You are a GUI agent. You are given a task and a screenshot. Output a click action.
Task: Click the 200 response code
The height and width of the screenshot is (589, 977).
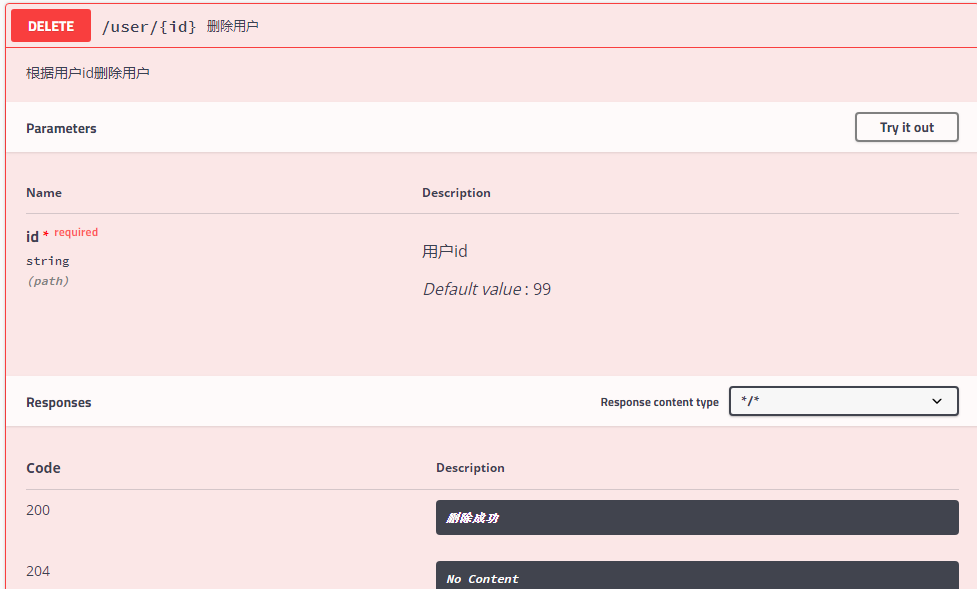pyautogui.click(x=38, y=510)
